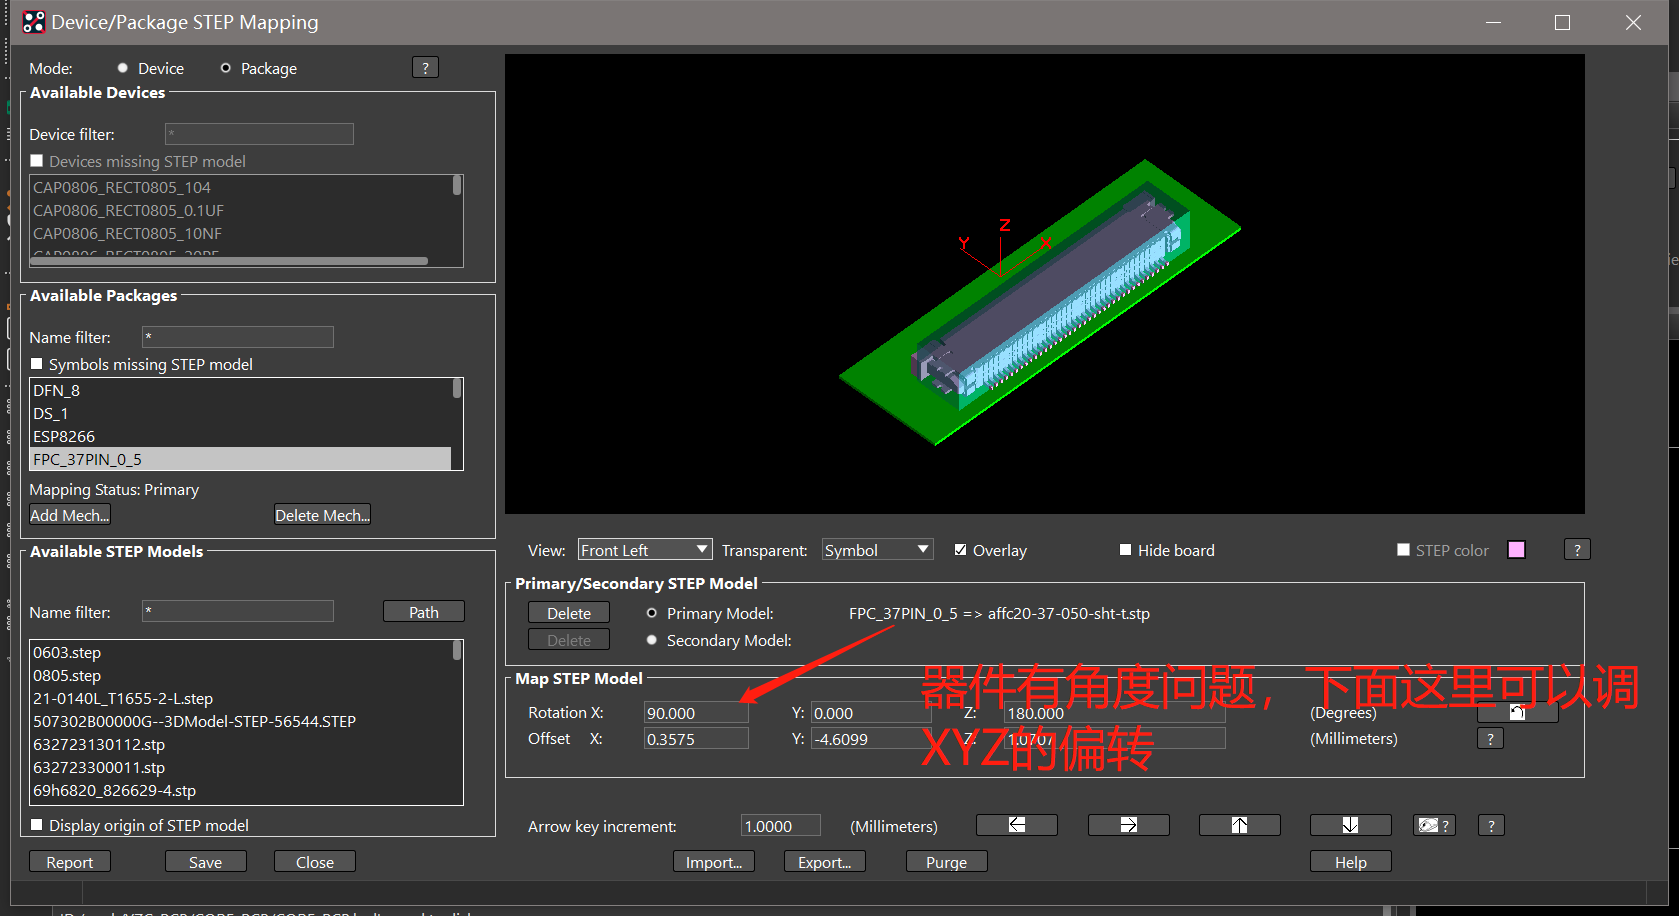
Task: Open the help question mark beside Mode
Action: [425, 68]
